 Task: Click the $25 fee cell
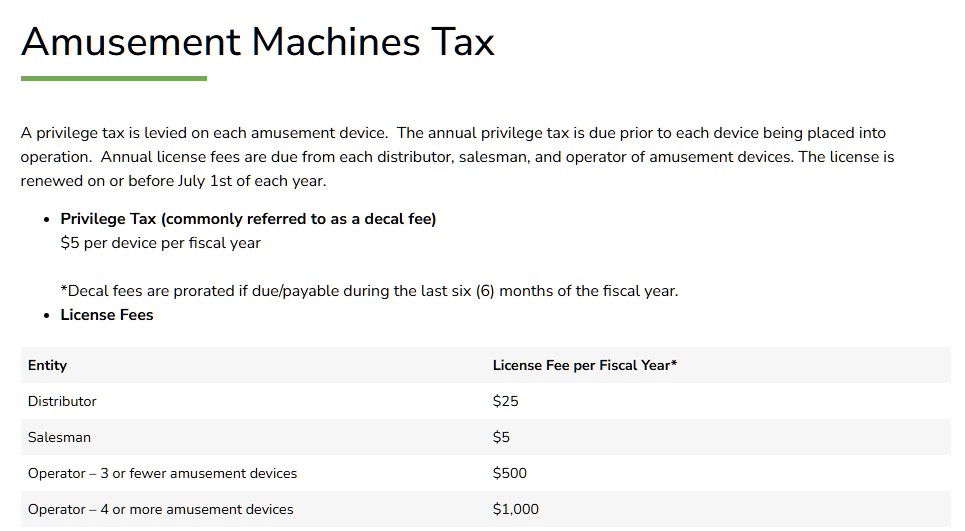(505, 401)
